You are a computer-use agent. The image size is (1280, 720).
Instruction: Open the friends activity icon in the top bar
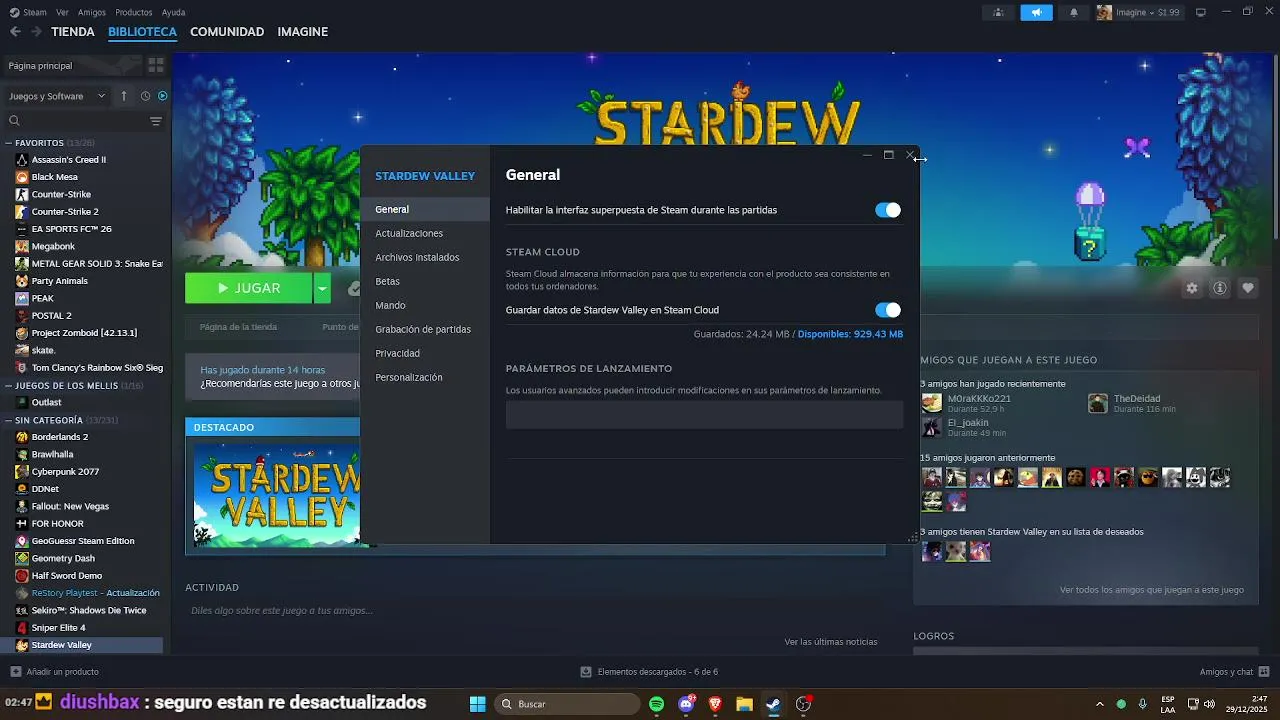[x=998, y=12]
